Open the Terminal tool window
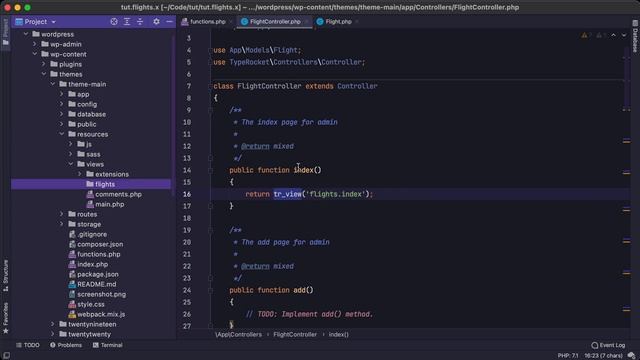Image resolution: width=640 pixels, height=360 pixels. click(107, 345)
